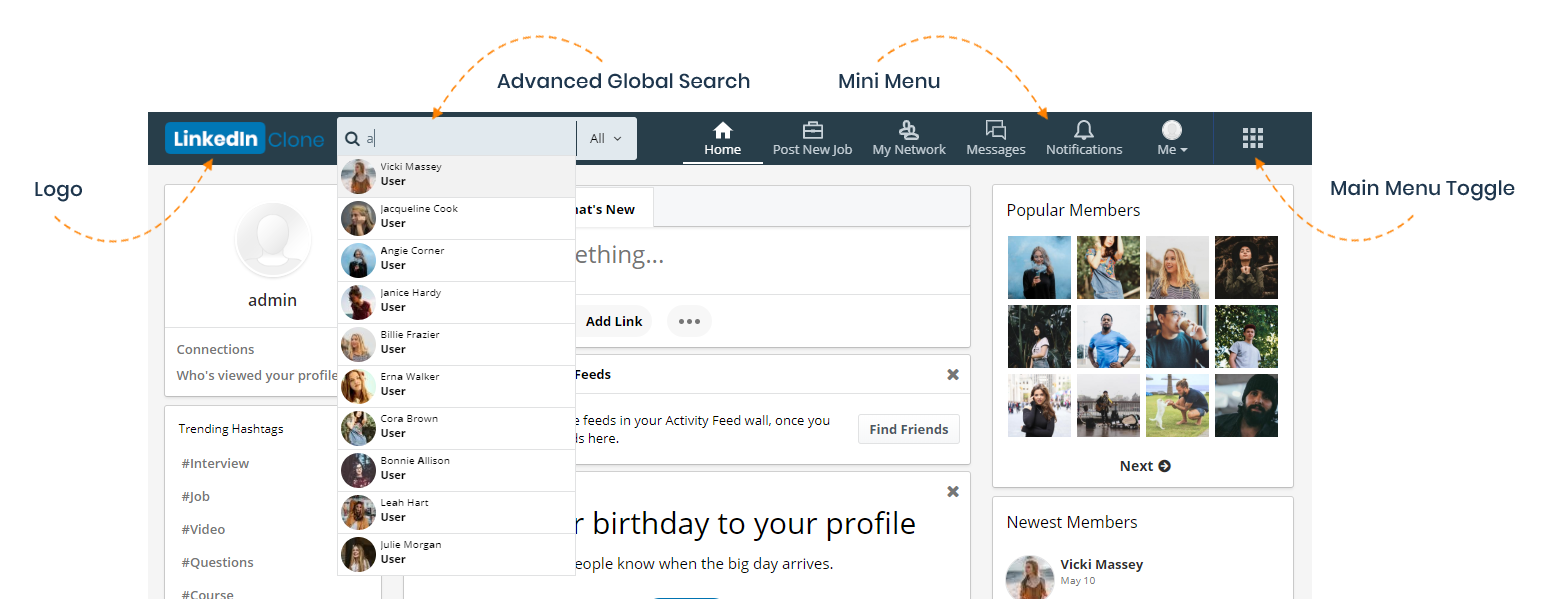Click the search magnifier icon
1550x599 pixels.
(352, 139)
